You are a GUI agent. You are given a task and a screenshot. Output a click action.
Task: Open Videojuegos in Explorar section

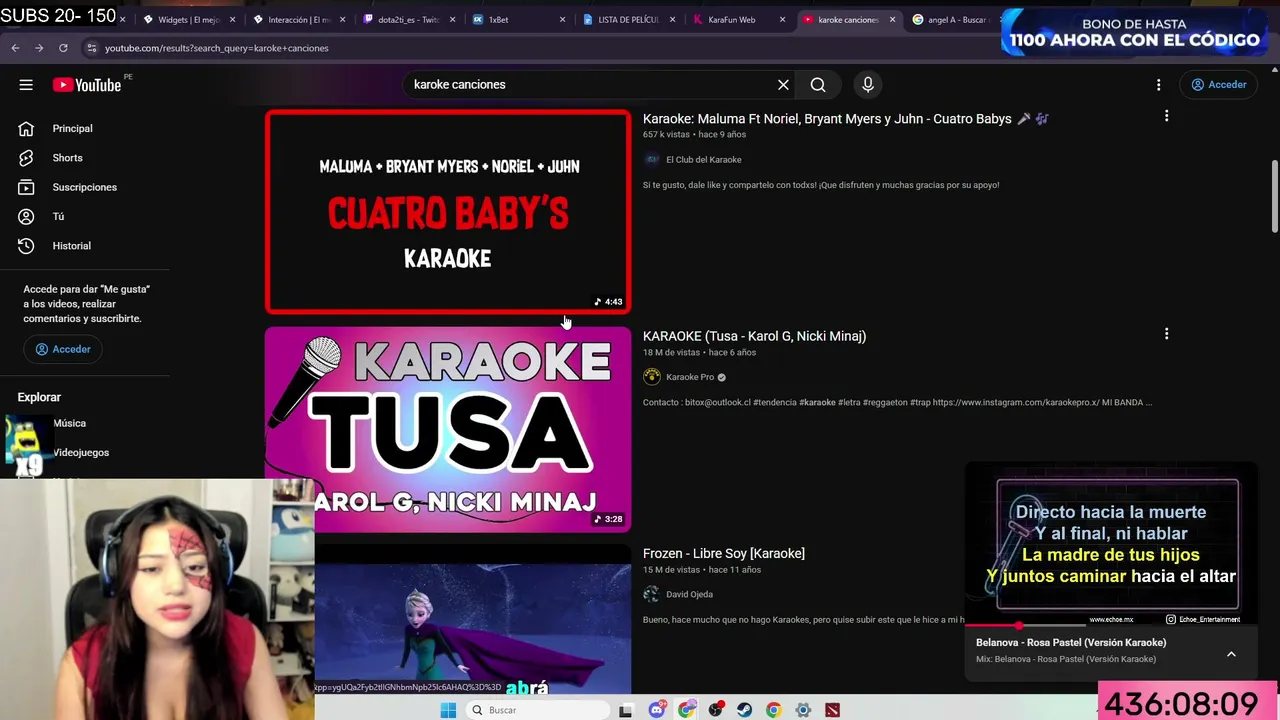click(81, 452)
